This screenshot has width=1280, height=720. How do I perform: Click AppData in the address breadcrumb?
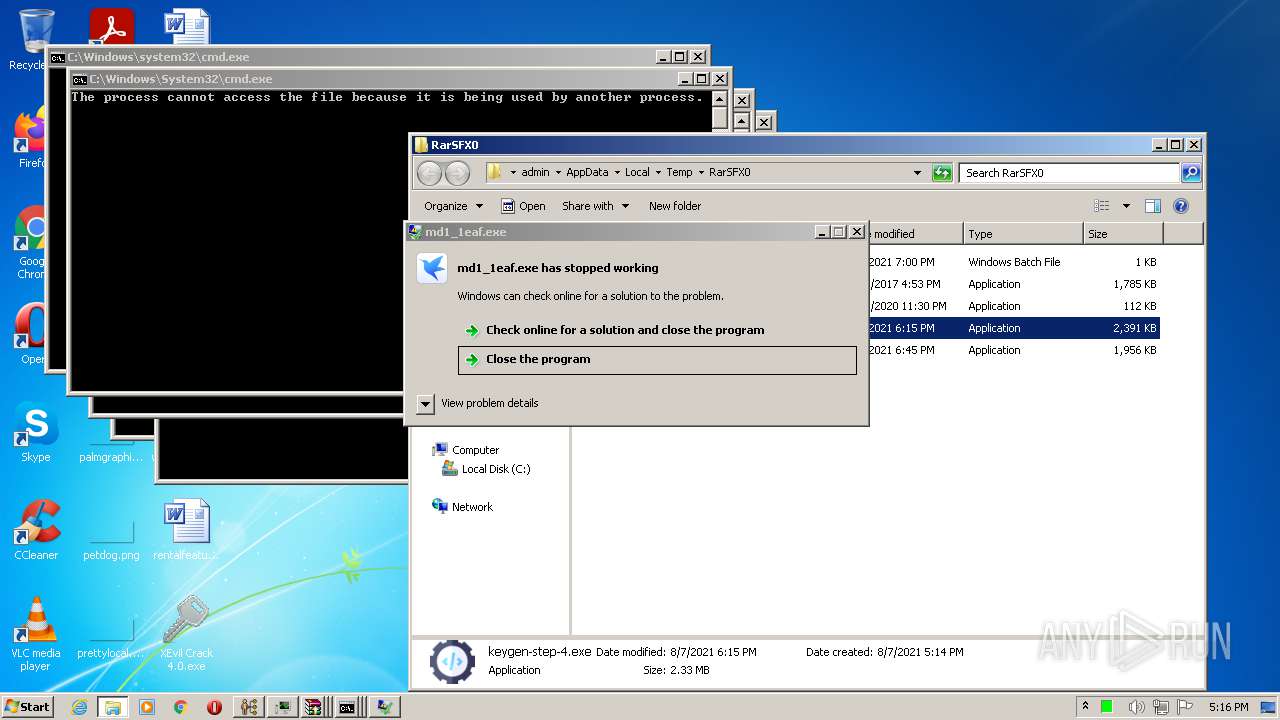pyautogui.click(x=587, y=172)
